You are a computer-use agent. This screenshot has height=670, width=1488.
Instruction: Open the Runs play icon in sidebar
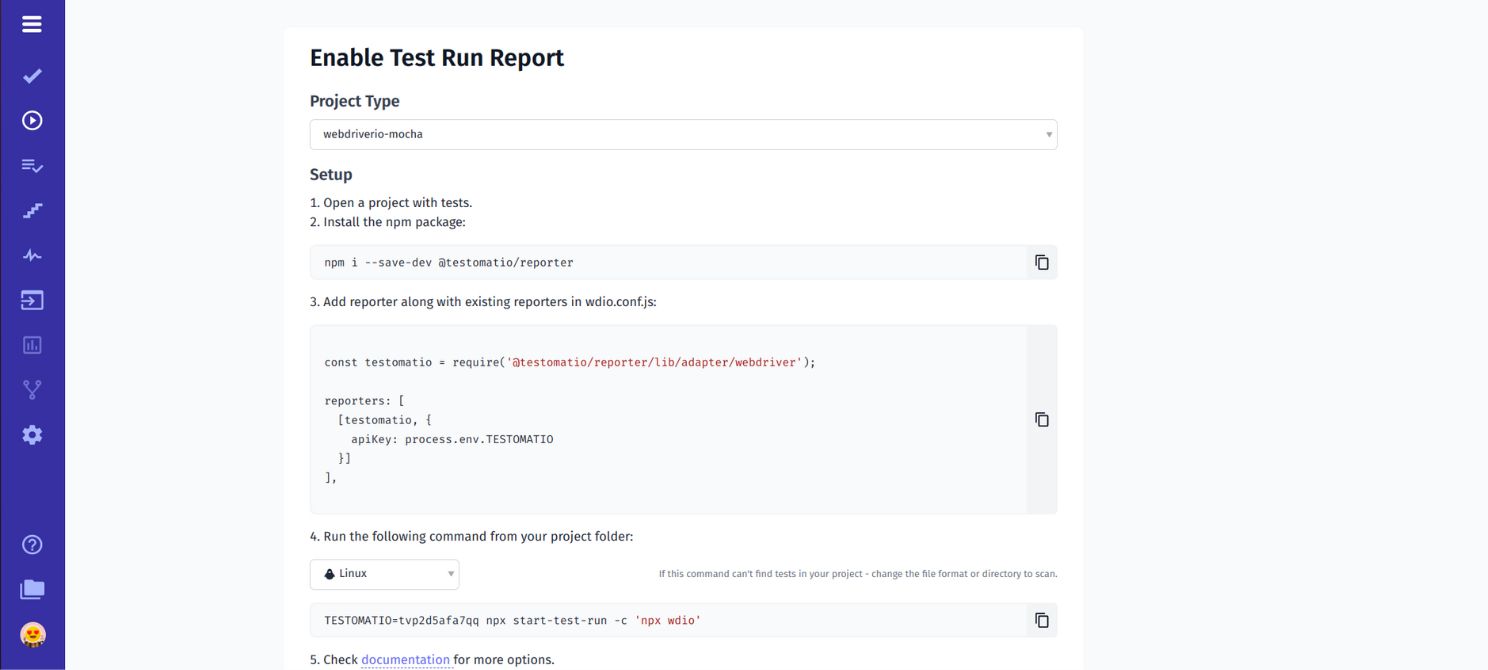point(32,120)
